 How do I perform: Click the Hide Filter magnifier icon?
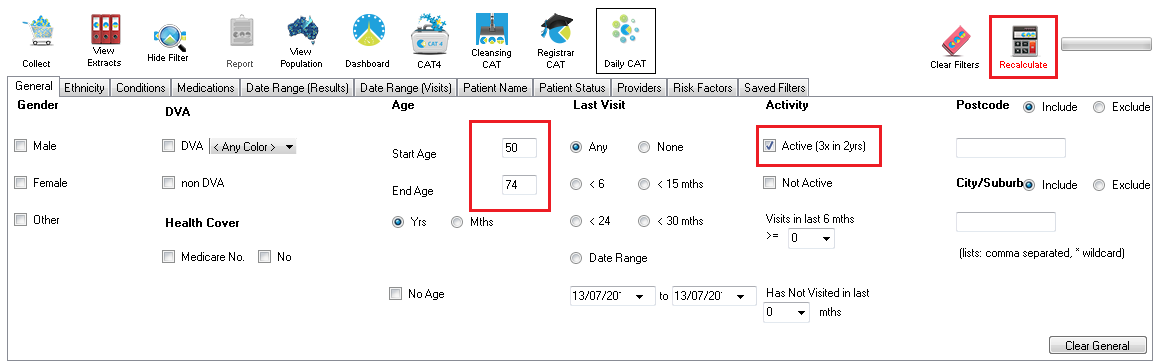[x=168, y=35]
